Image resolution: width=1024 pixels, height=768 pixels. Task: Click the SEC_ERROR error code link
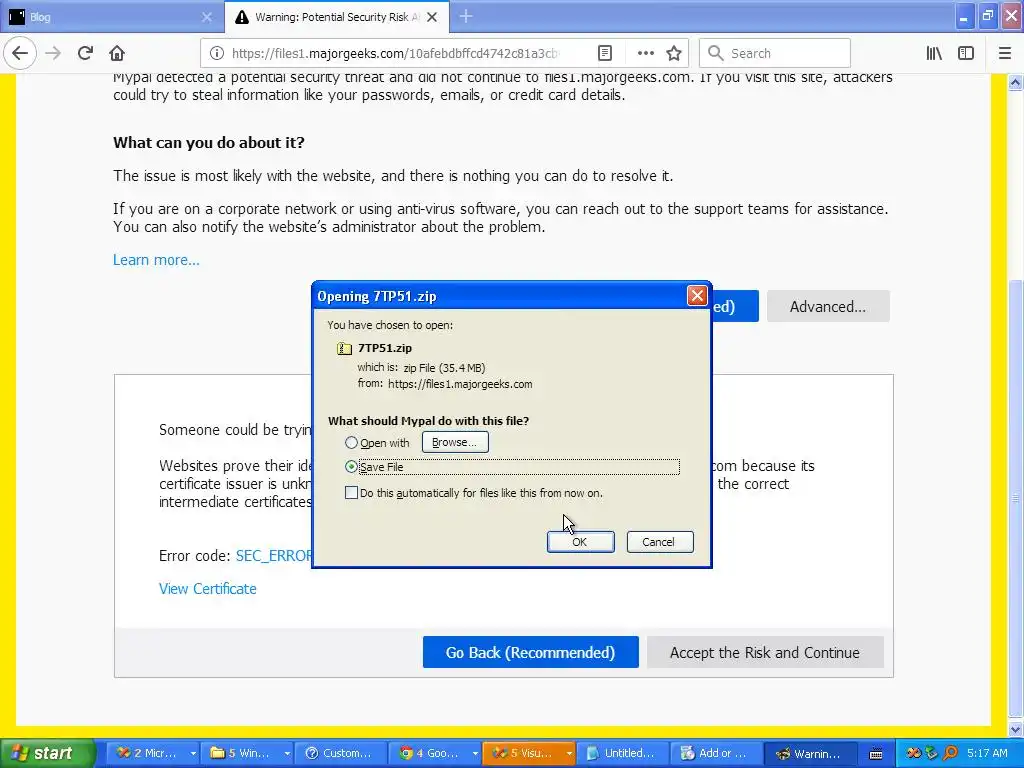point(274,556)
